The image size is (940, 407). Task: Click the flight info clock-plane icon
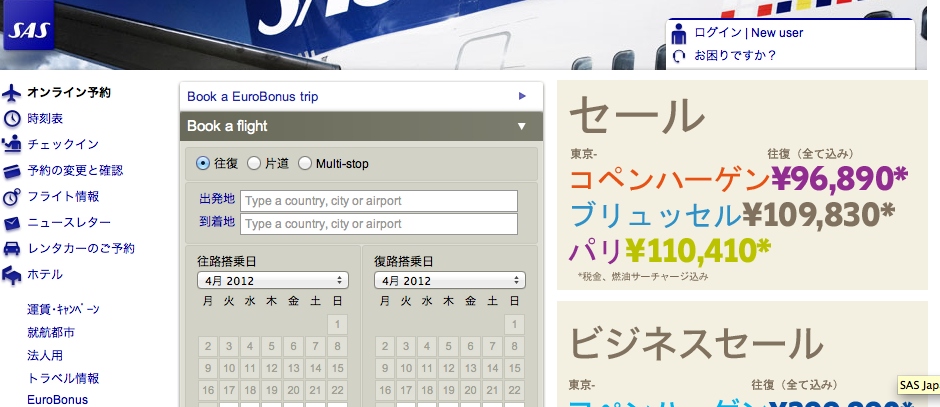click(11, 197)
